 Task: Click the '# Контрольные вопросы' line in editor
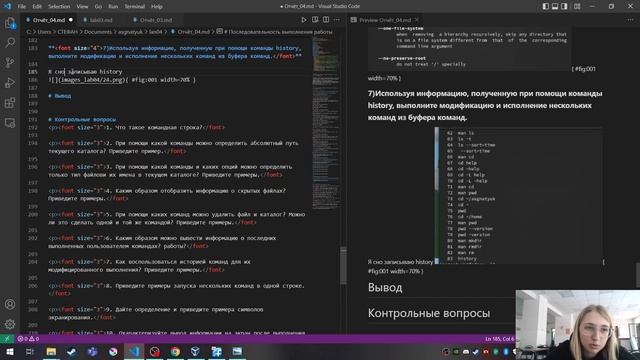click(x=82, y=119)
